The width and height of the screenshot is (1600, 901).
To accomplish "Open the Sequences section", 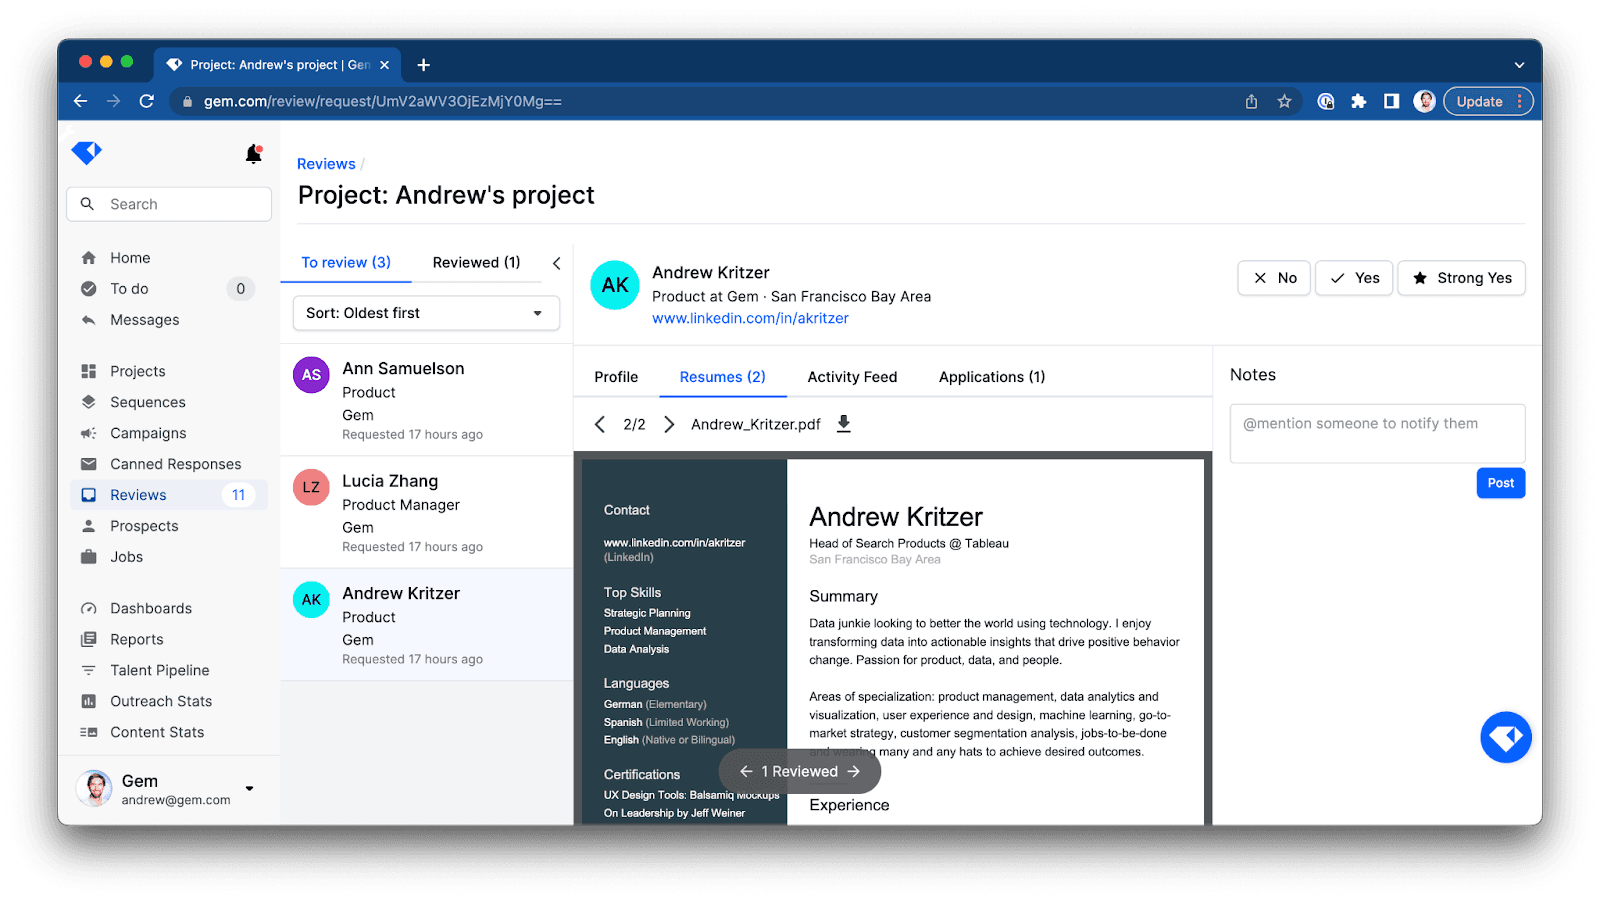I will coord(146,401).
